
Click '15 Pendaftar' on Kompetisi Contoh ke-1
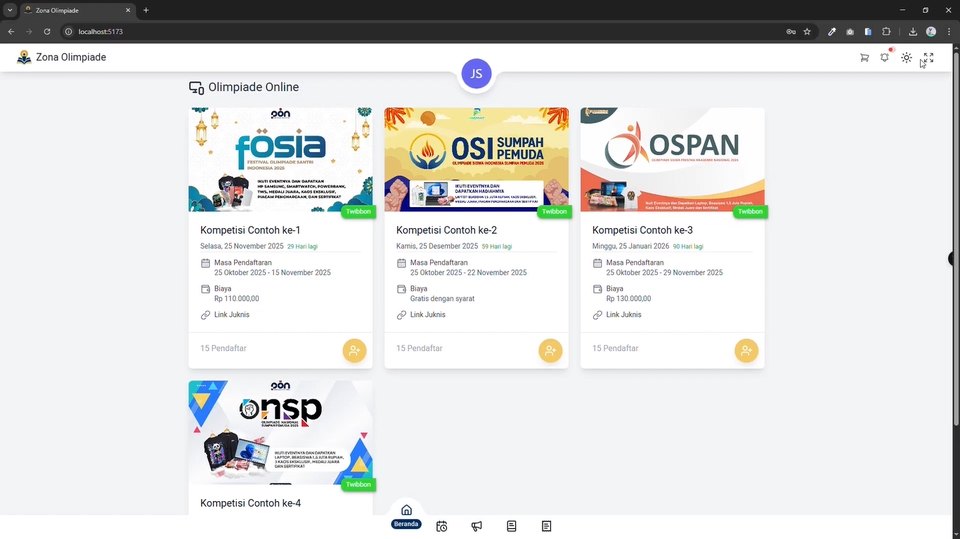(x=223, y=348)
